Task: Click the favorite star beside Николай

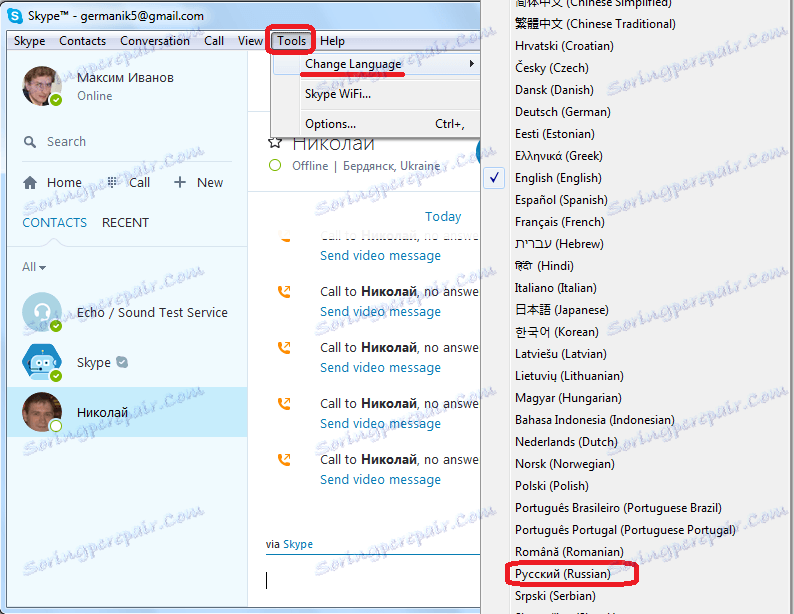Action: [274, 143]
